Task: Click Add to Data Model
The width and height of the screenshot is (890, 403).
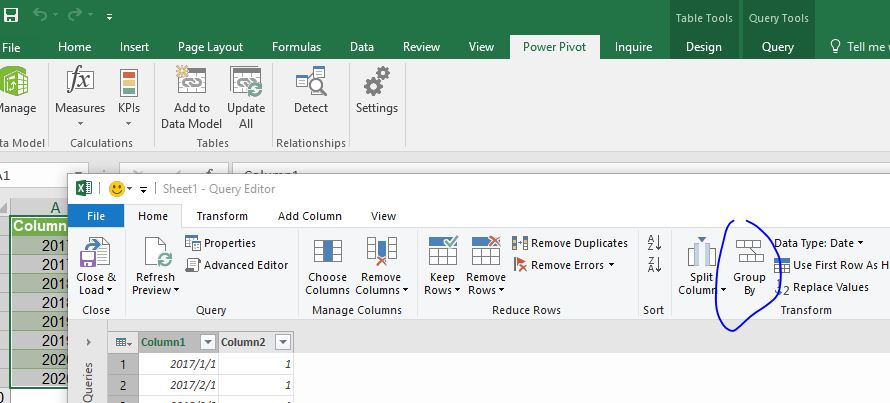Action: [x=191, y=83]
